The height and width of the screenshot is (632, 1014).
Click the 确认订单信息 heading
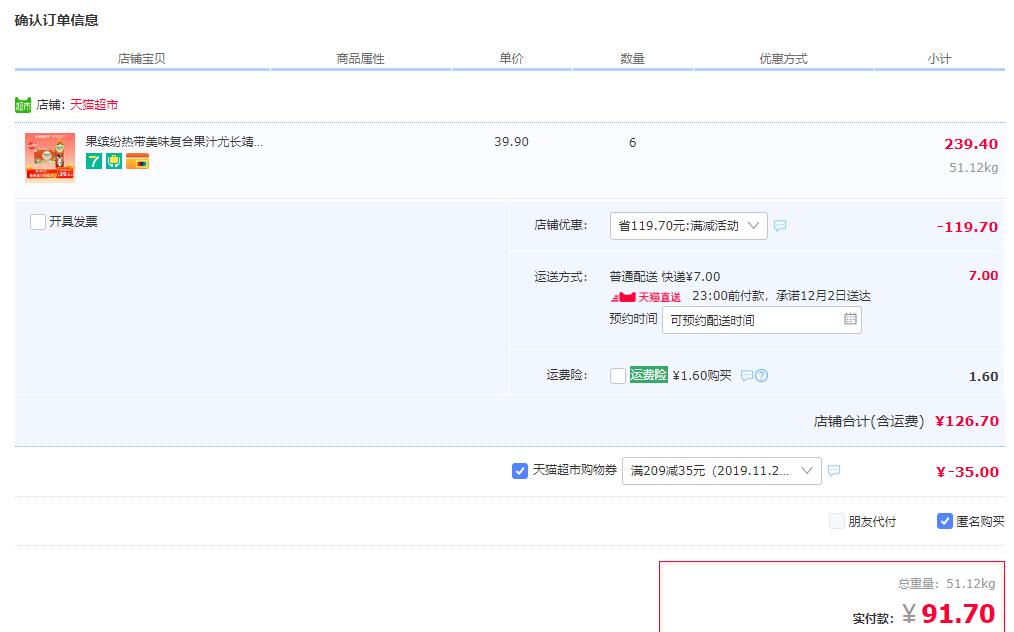point(56,20)
